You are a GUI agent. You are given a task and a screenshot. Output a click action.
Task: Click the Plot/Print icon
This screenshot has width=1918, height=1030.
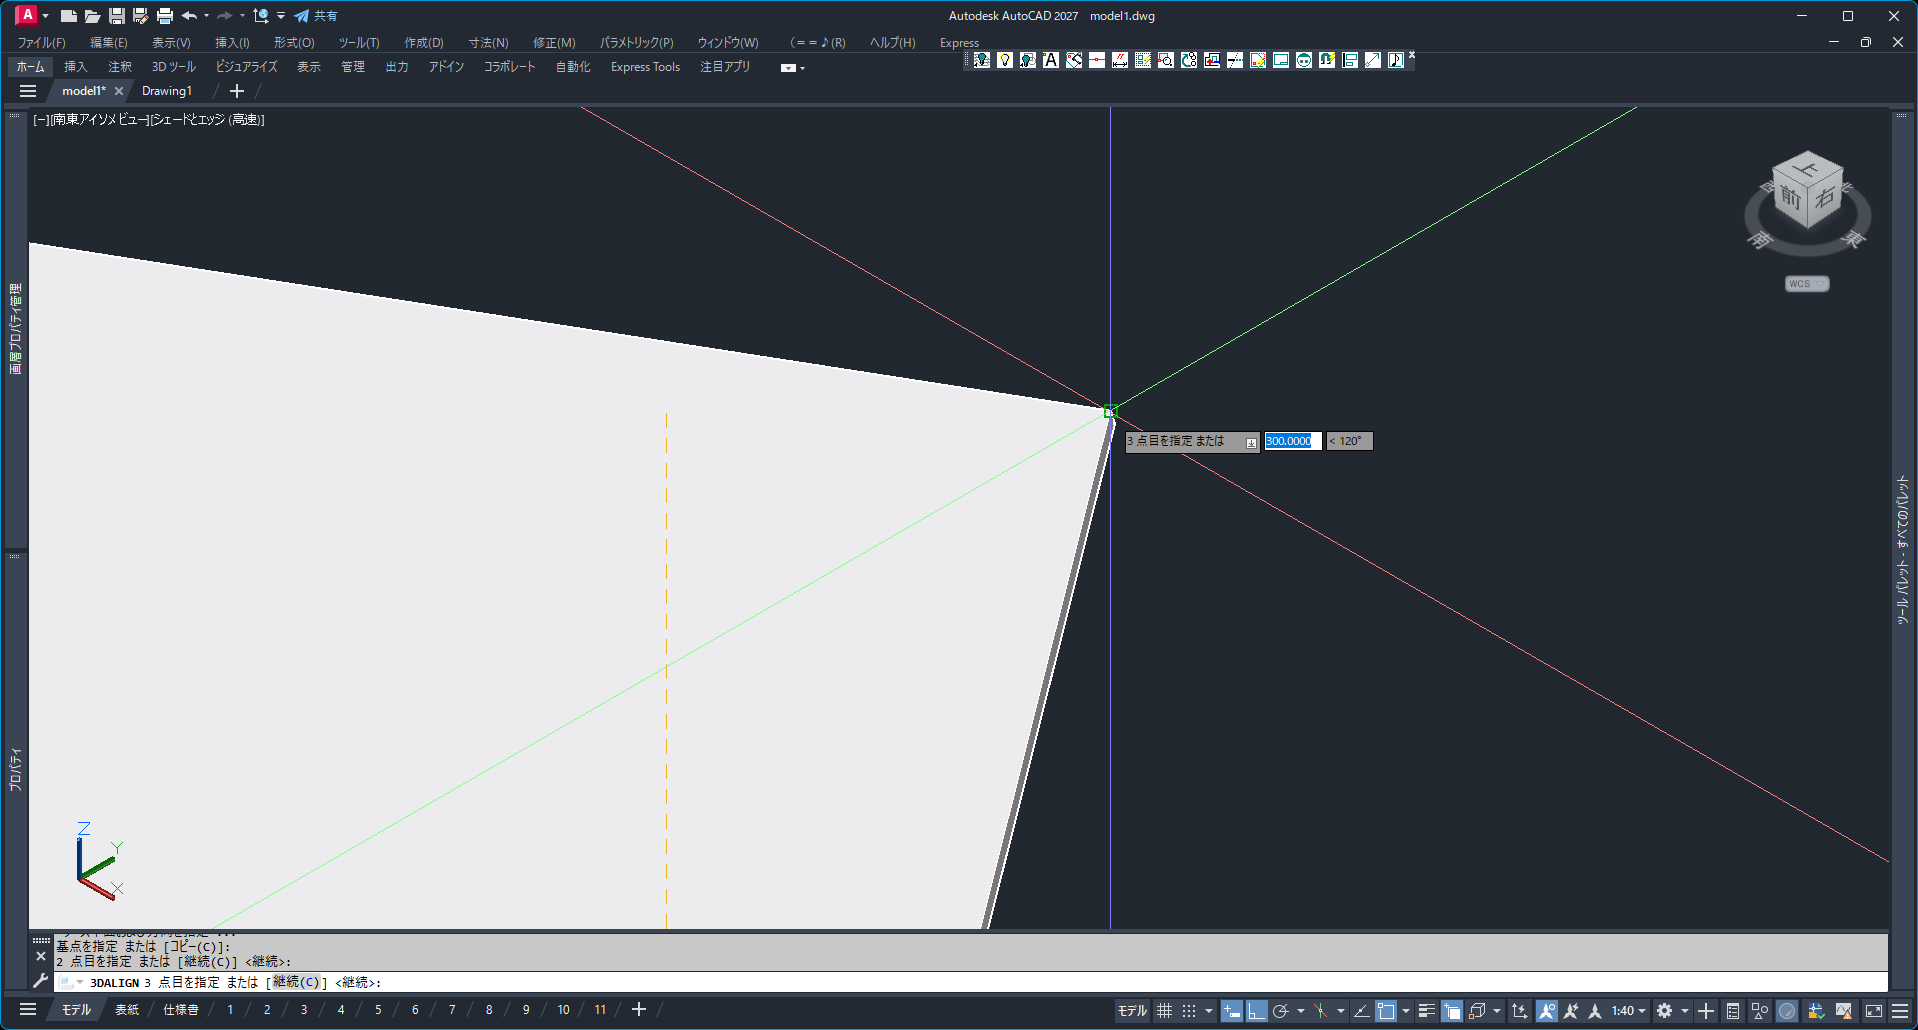pyautogui.click(x=165, y=16)
